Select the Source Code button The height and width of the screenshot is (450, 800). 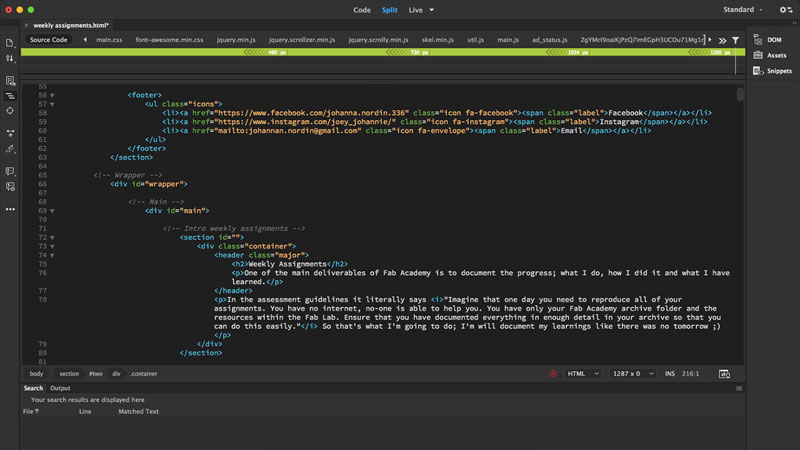[x=48, y=40]
